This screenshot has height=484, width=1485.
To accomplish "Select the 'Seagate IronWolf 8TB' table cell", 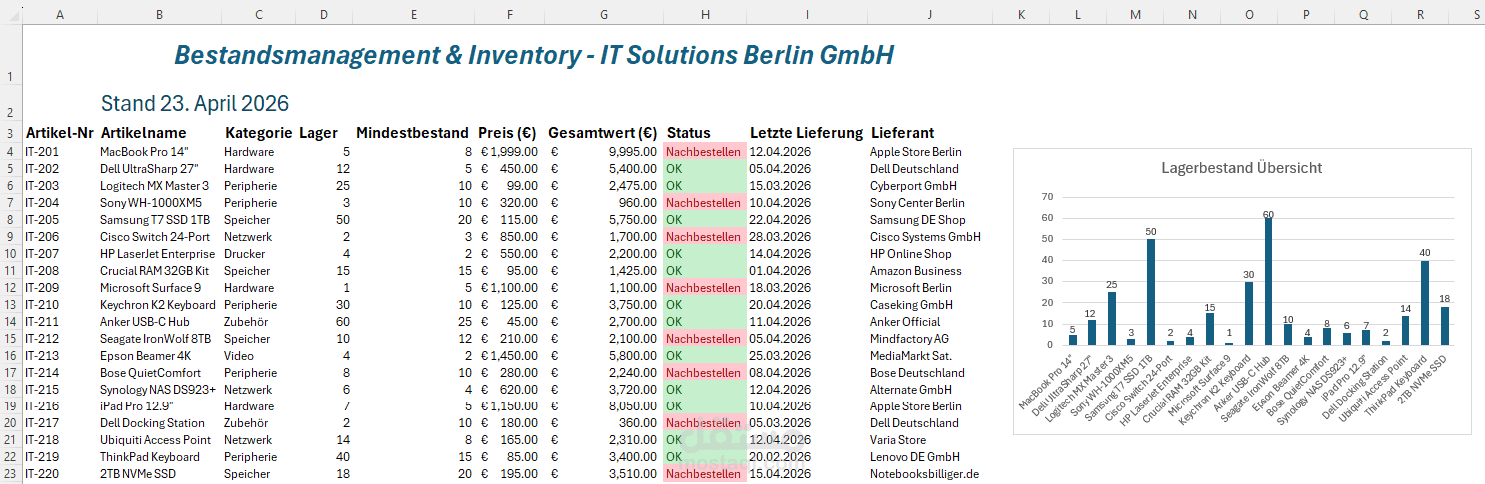I will click(159, 339).
